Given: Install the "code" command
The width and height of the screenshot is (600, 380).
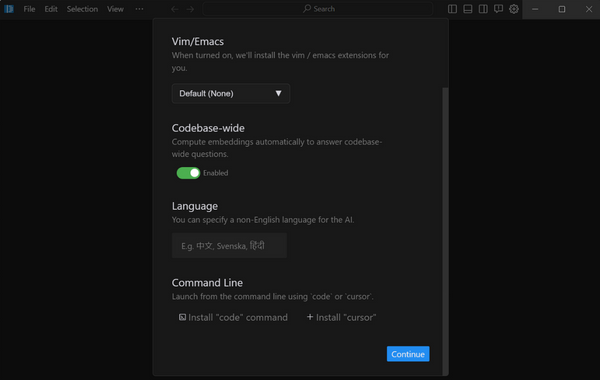Looking at the screenshot, I should [x=233, y=317].
